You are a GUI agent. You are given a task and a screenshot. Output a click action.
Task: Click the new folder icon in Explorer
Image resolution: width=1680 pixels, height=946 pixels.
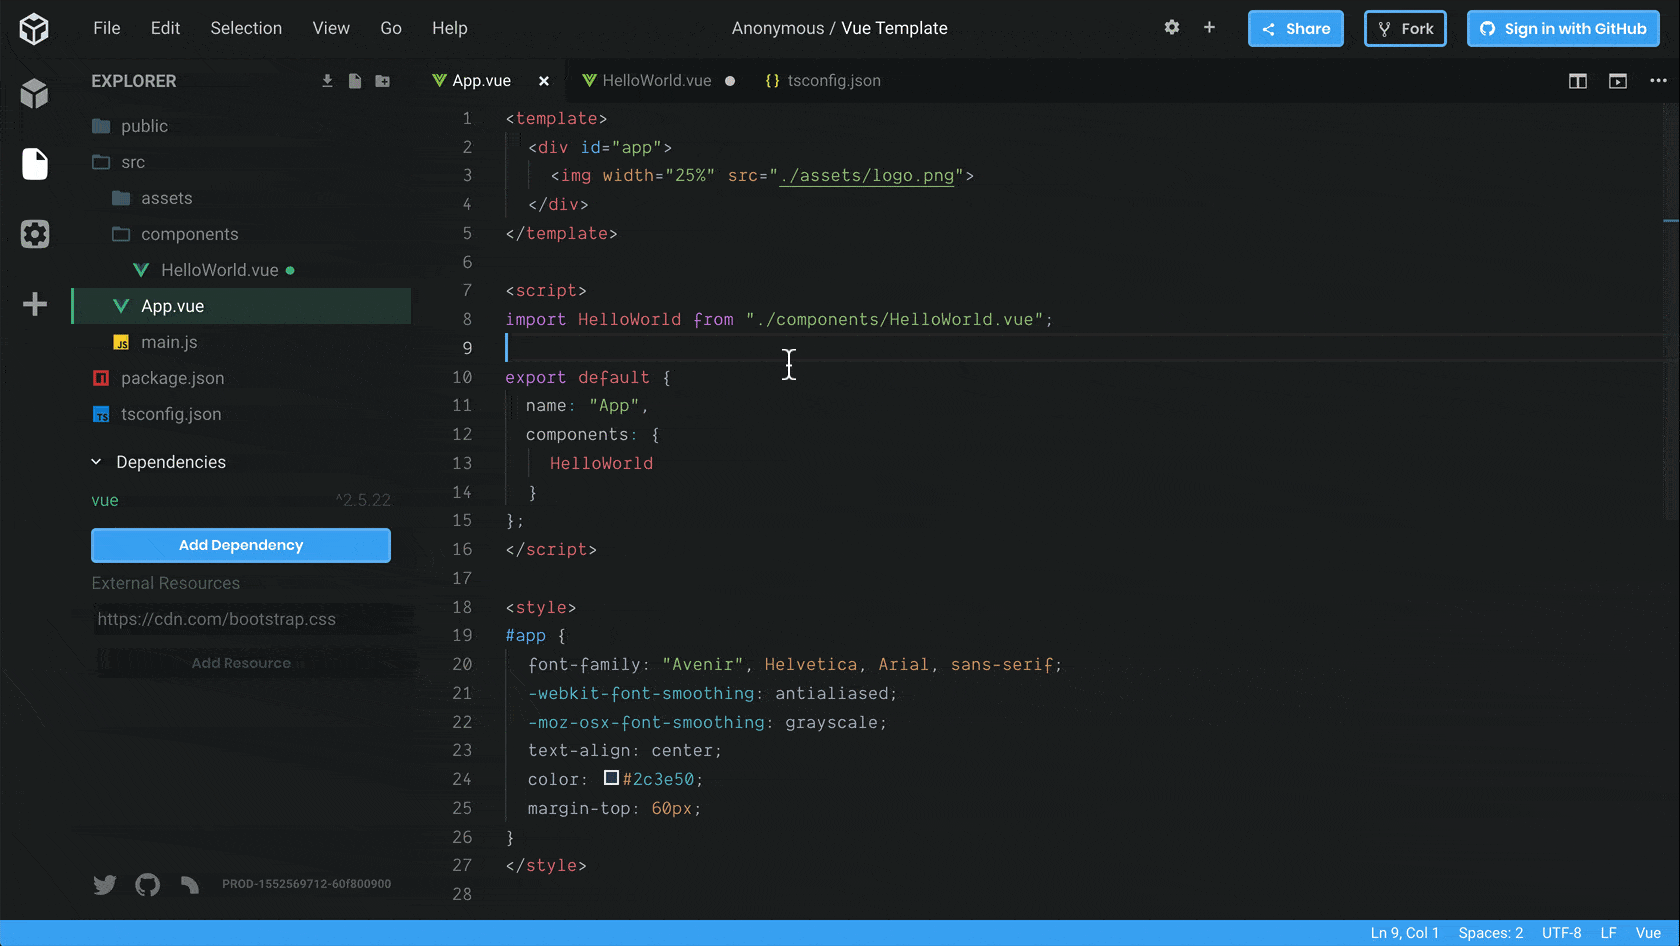pos(383,81)
